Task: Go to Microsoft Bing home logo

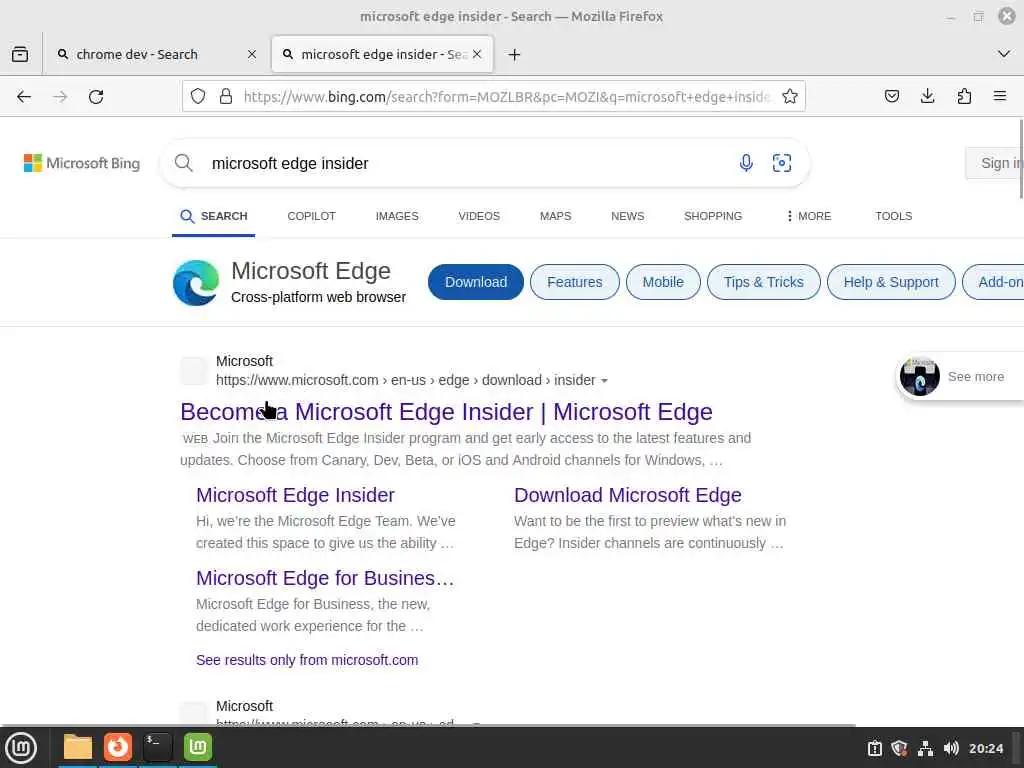Action: [x=82, y=163]
